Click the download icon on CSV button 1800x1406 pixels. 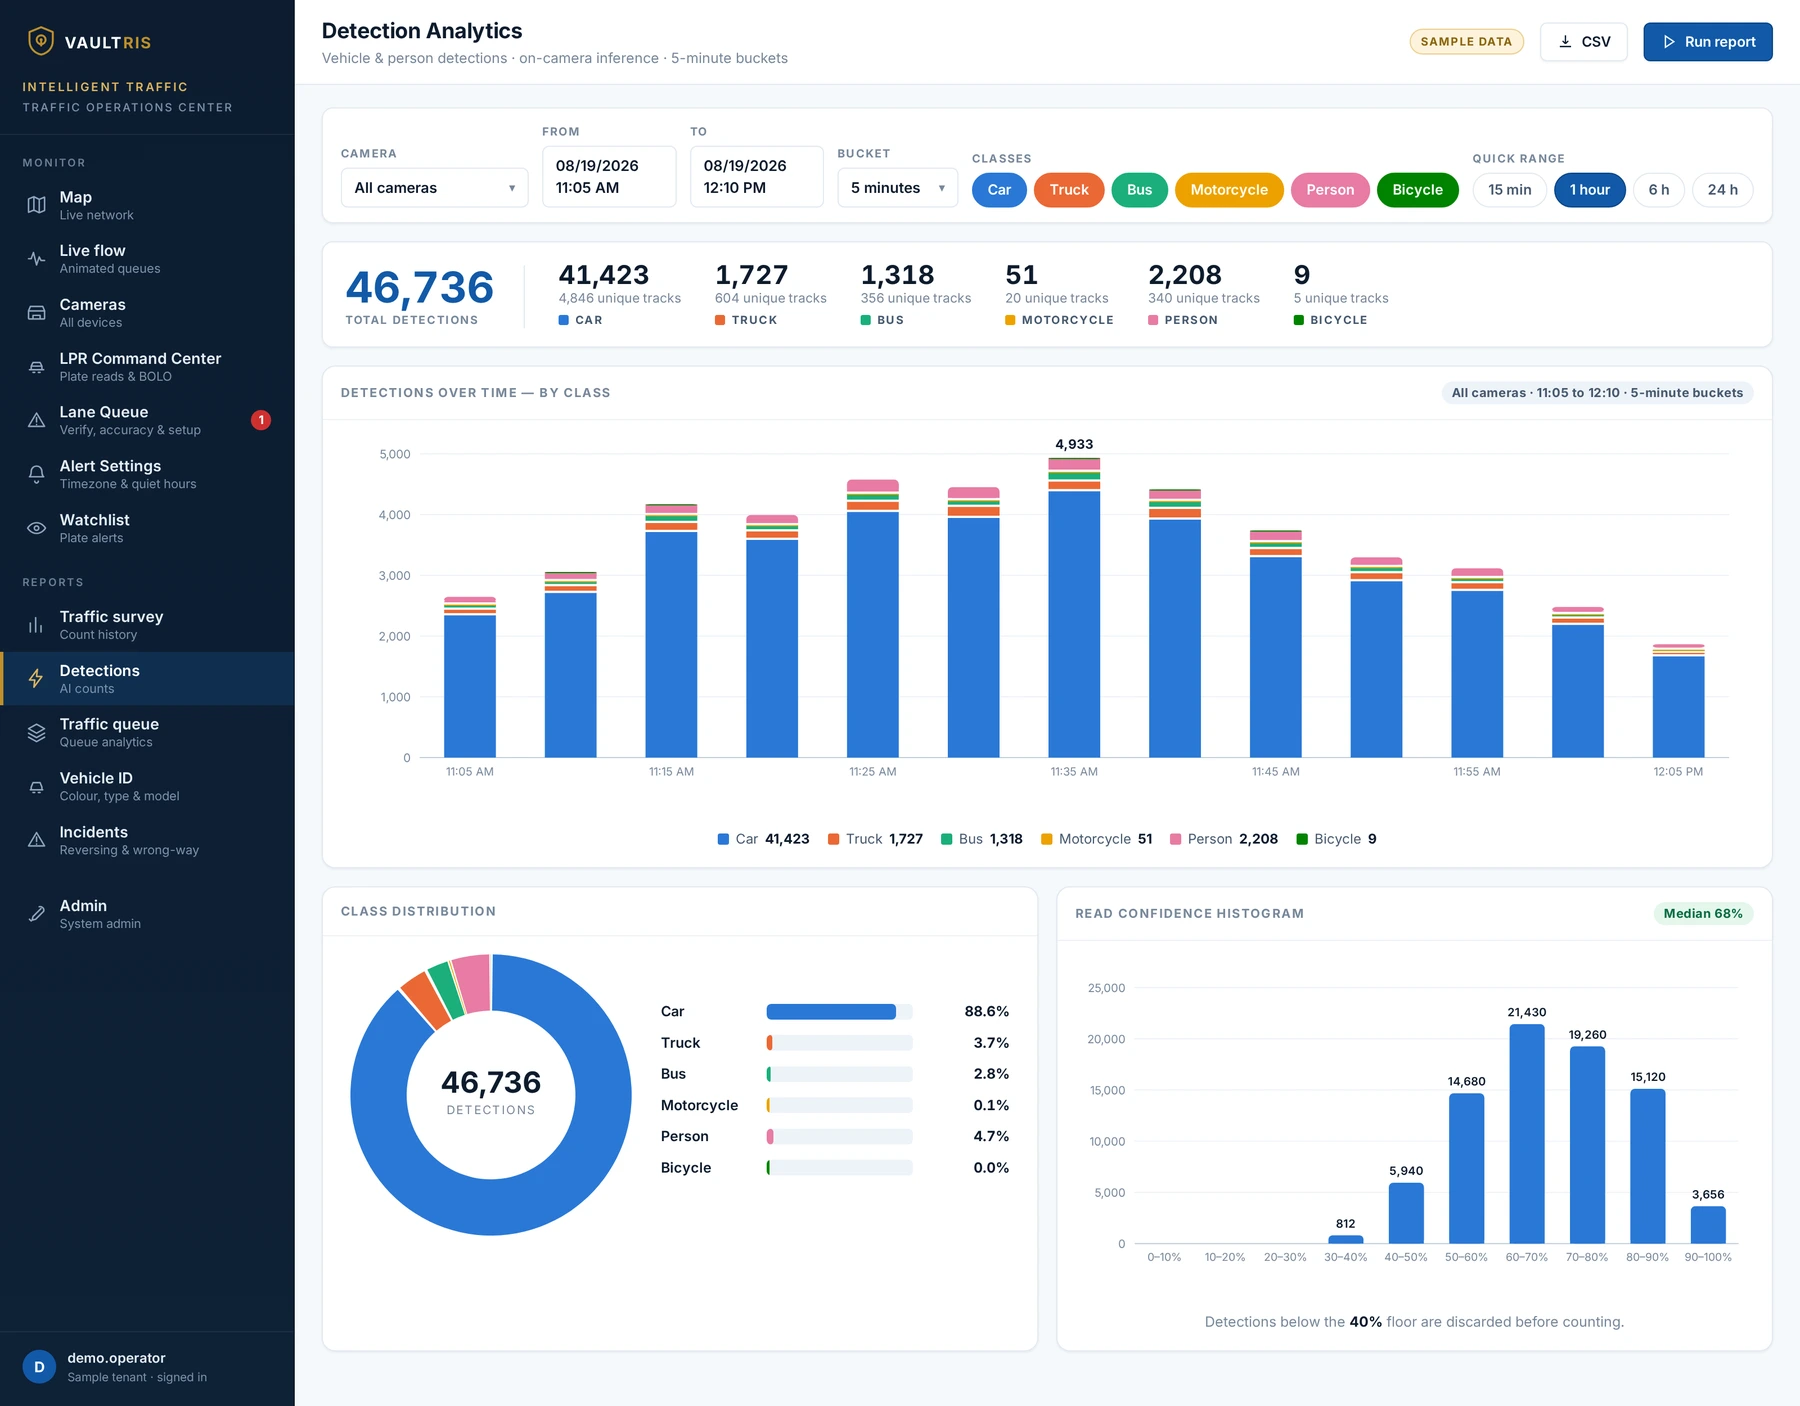(1565, 42)
